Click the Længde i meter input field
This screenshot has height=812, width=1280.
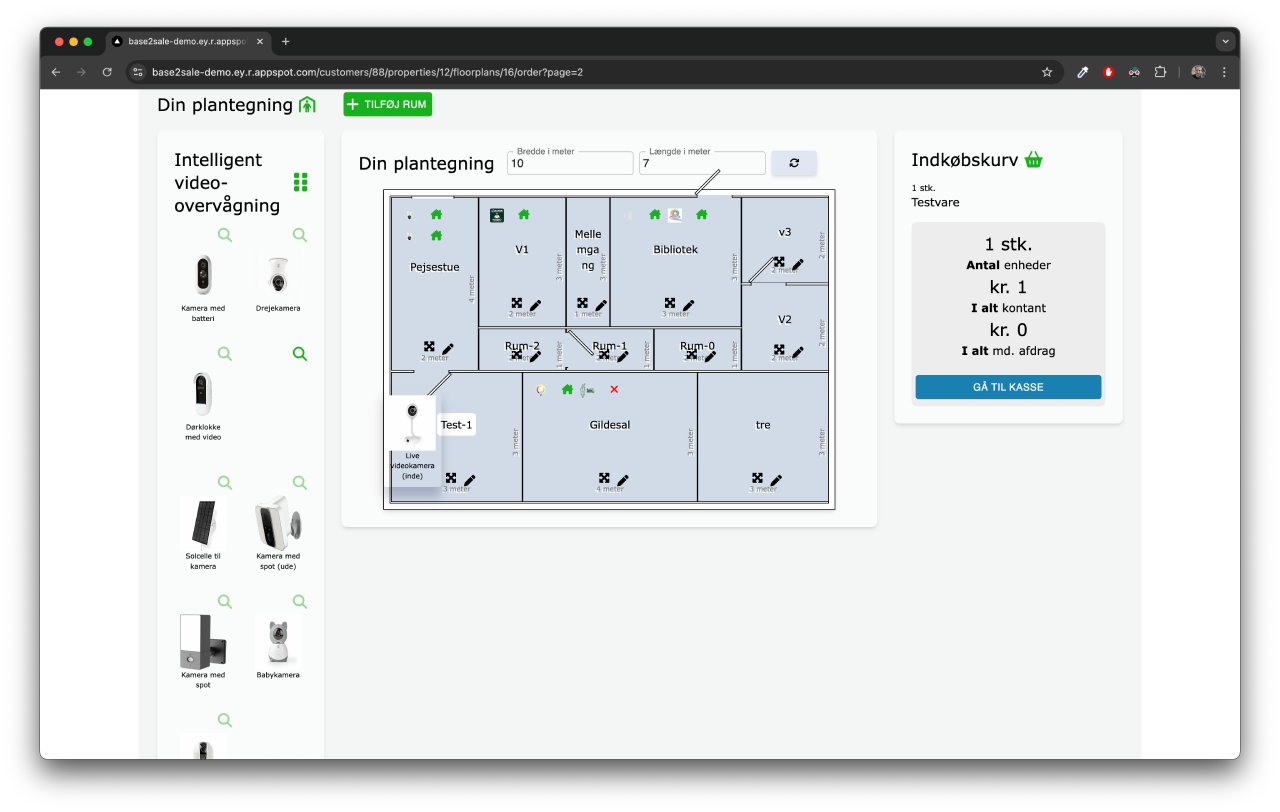(x=702, y=163)
